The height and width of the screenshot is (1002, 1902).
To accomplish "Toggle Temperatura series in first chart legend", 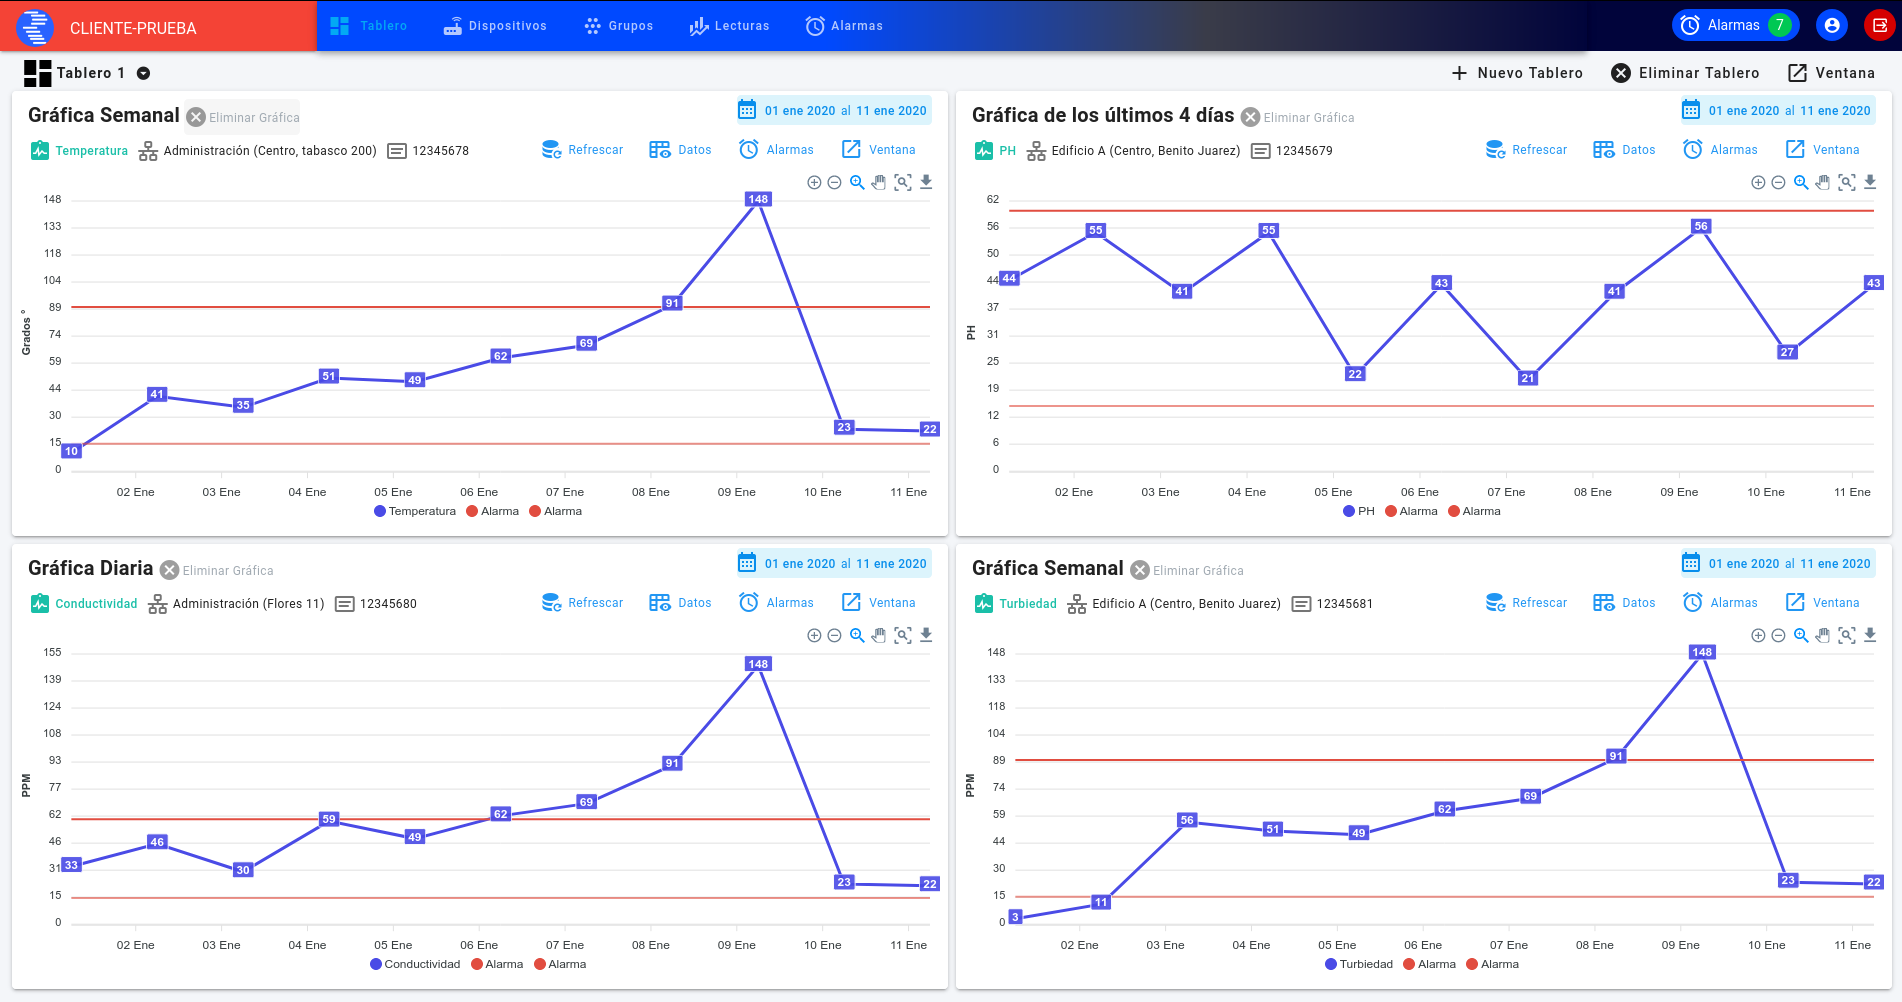I will (x=414, y=511).
